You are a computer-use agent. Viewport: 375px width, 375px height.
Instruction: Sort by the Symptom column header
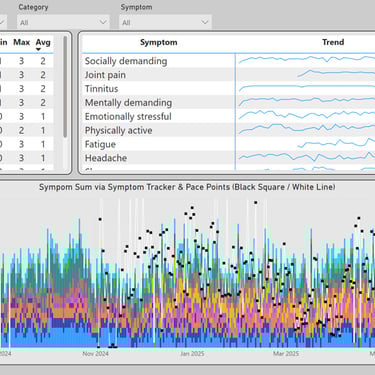(x=159, y=42)
